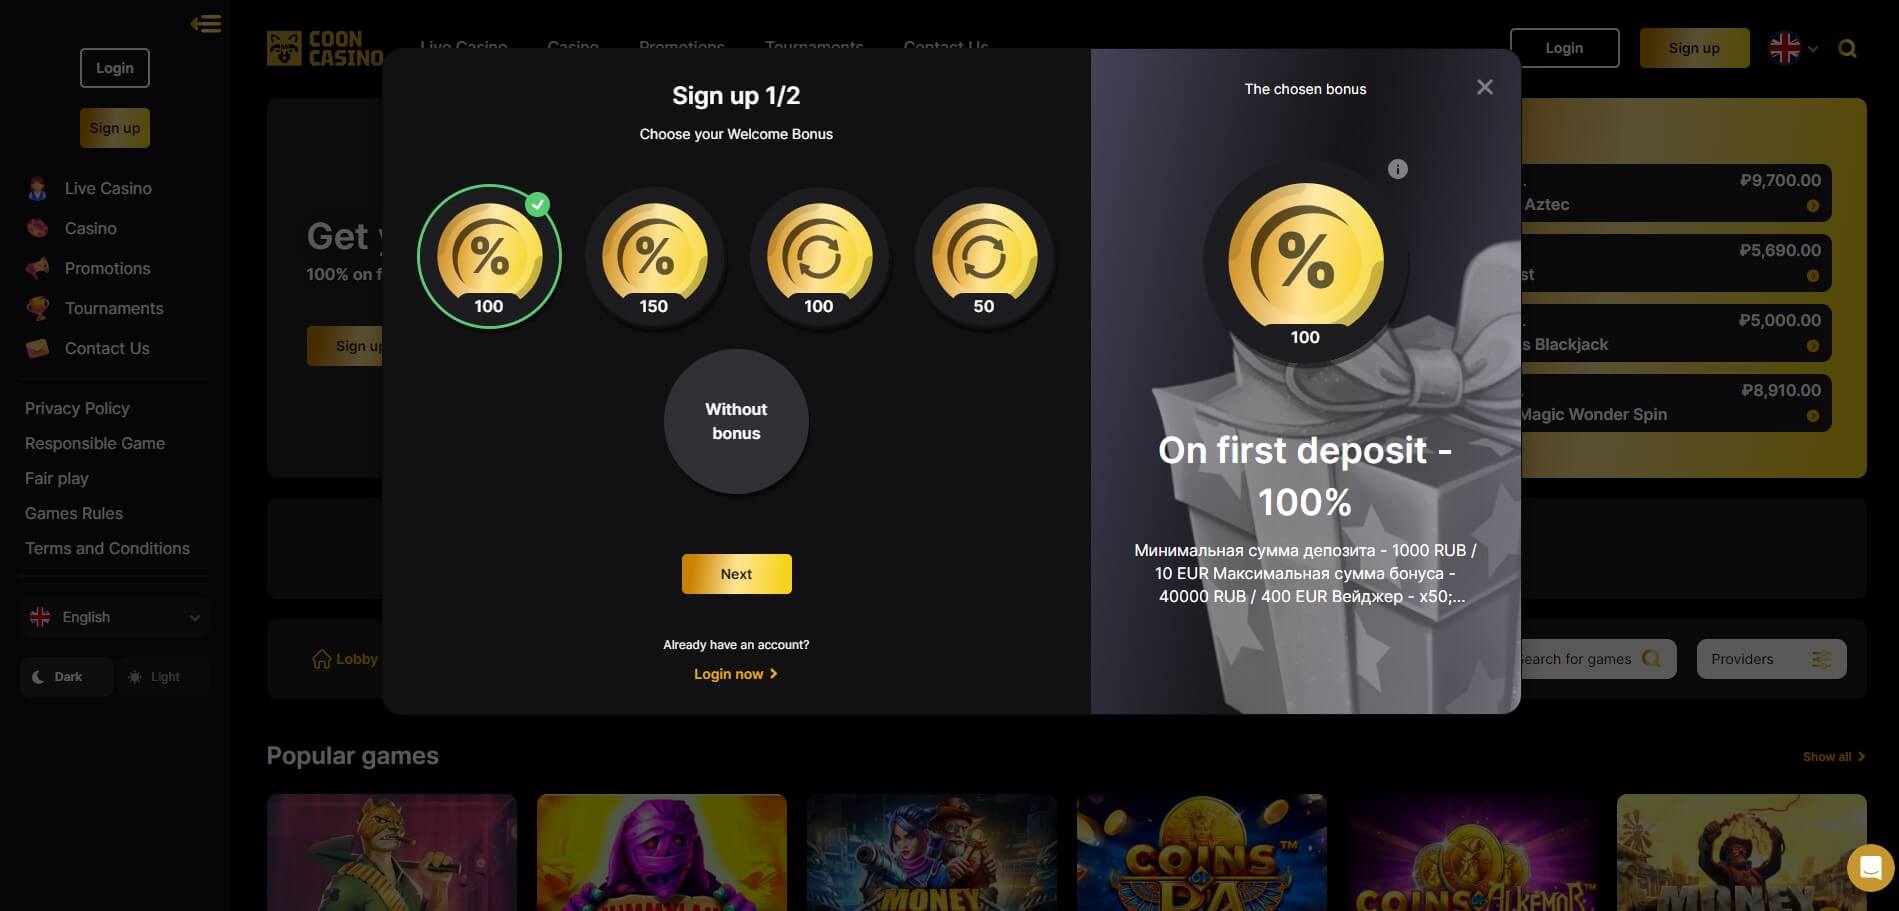Open Contact Us in the sidebar
Viewport: 1899px width, 911px height.
coord(107,348)
